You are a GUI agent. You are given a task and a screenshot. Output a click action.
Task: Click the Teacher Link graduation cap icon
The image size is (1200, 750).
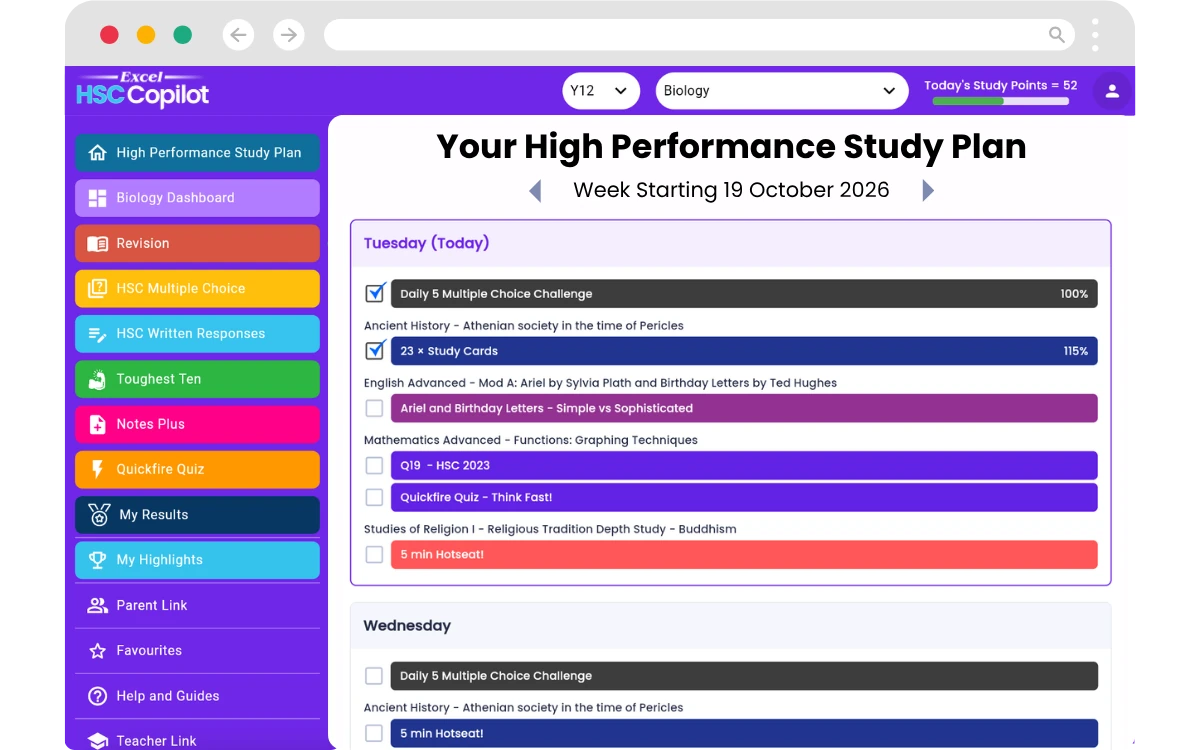point(97,741)
